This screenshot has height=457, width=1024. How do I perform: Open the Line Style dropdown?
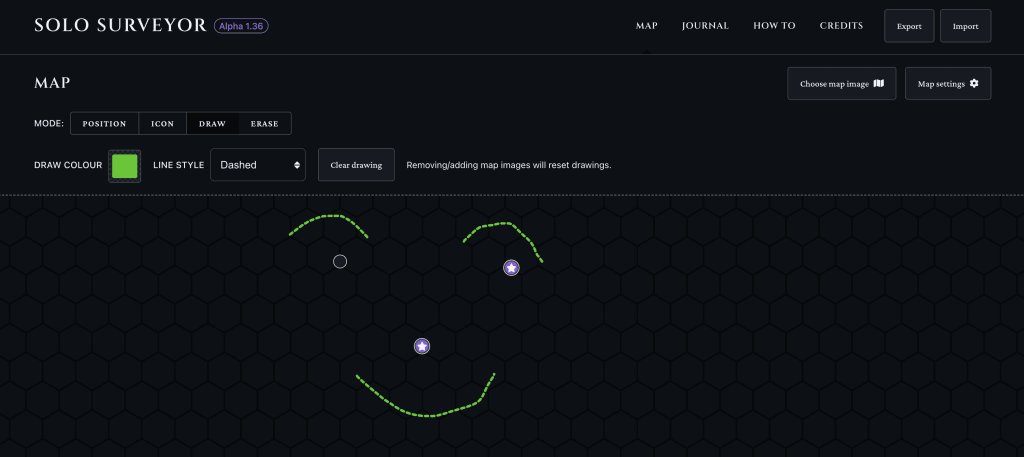257,165
